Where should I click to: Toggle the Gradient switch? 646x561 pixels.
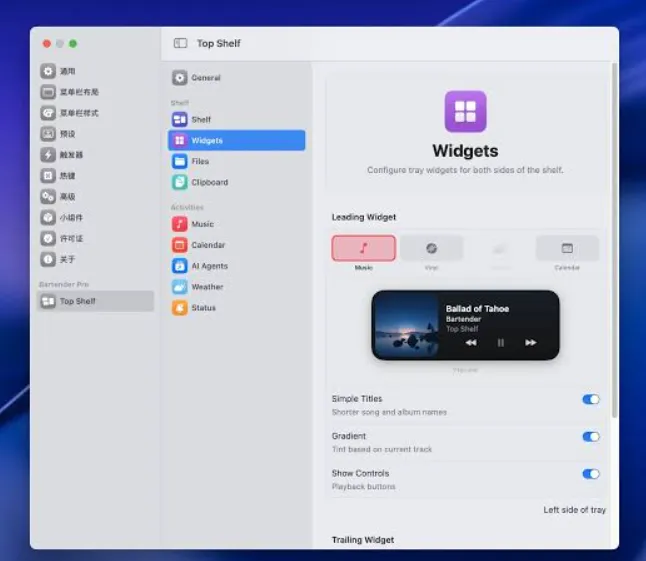591,437
